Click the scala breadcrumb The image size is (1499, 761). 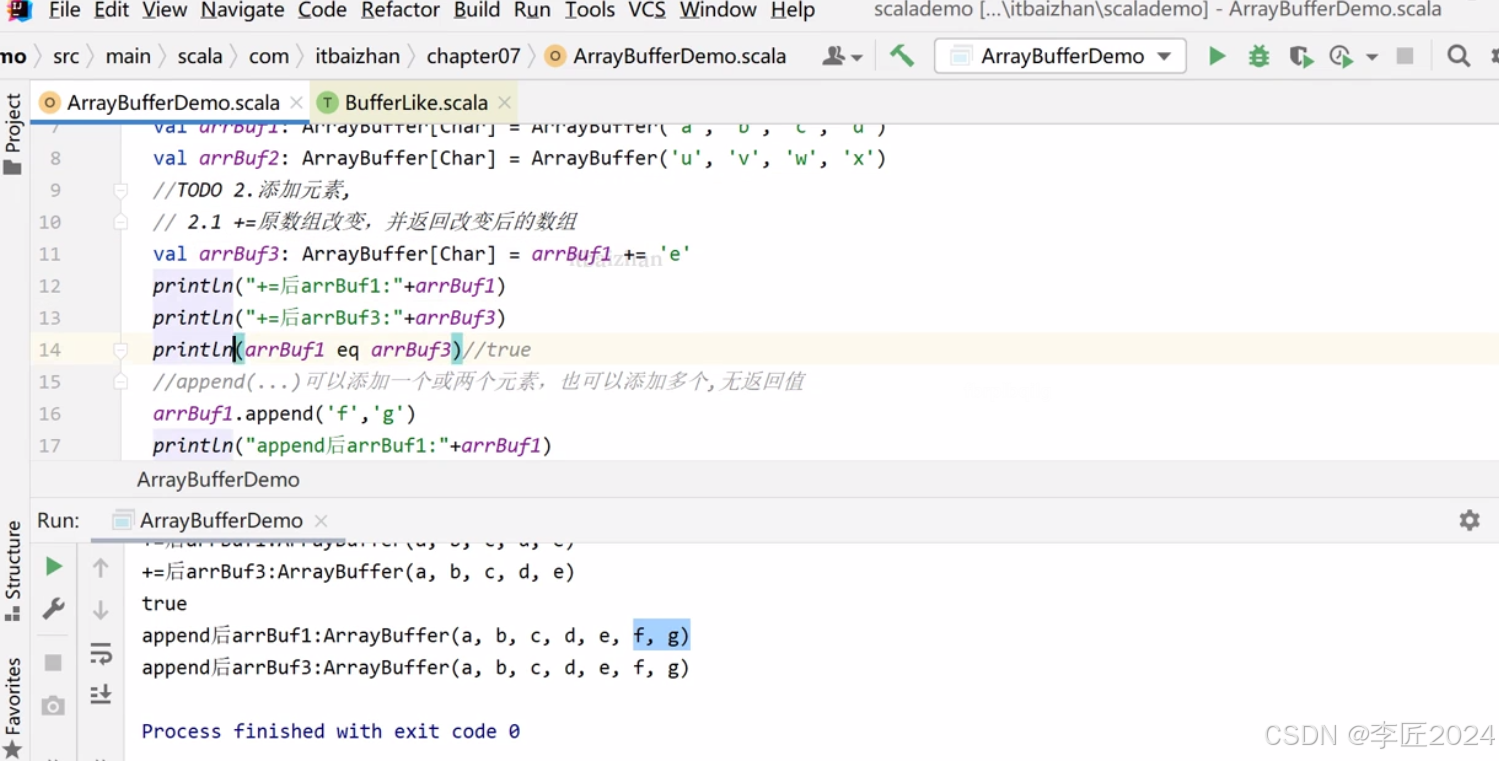tap(200, 56)
